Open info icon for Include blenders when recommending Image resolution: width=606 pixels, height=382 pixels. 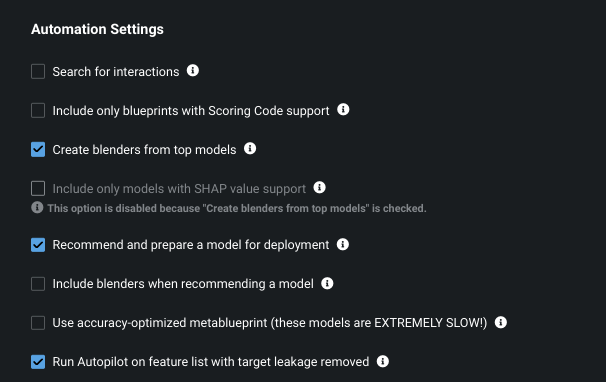click(x=327, y=283)
